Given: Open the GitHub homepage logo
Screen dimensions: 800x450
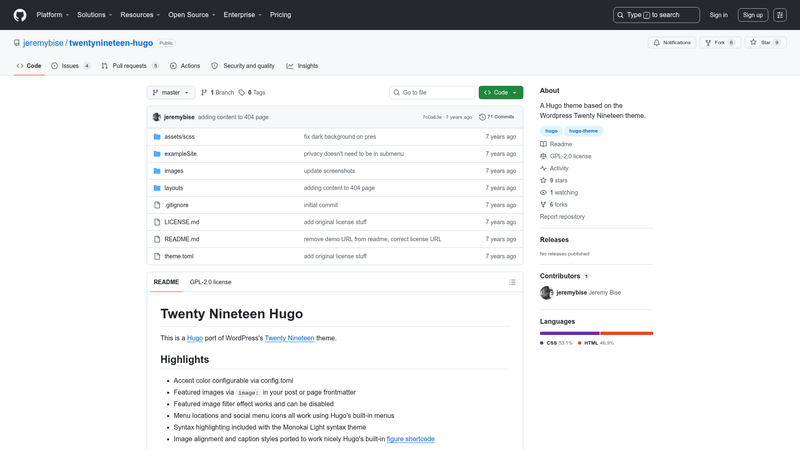Looking at the screenshot, I should [x=20, y=15].
